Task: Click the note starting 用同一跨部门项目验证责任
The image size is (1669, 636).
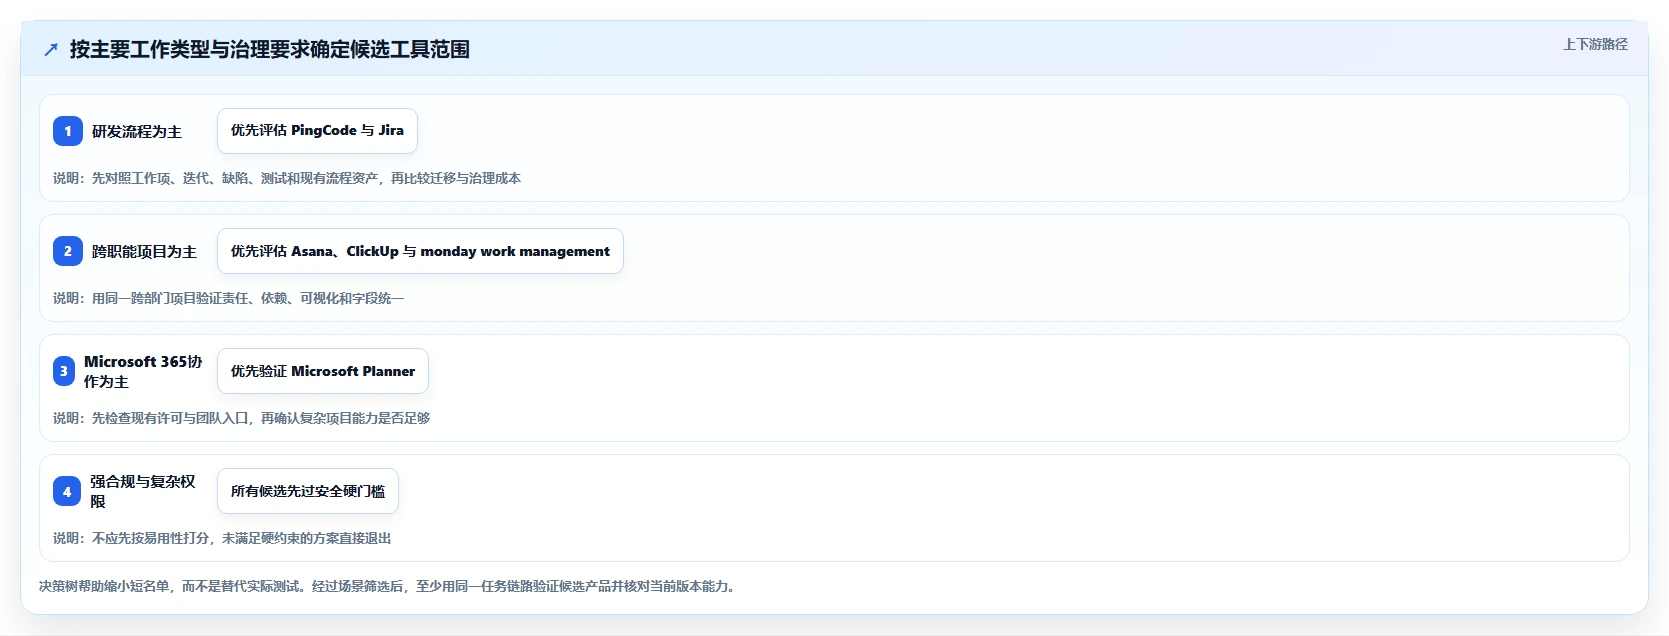Action: pos(229,298)
